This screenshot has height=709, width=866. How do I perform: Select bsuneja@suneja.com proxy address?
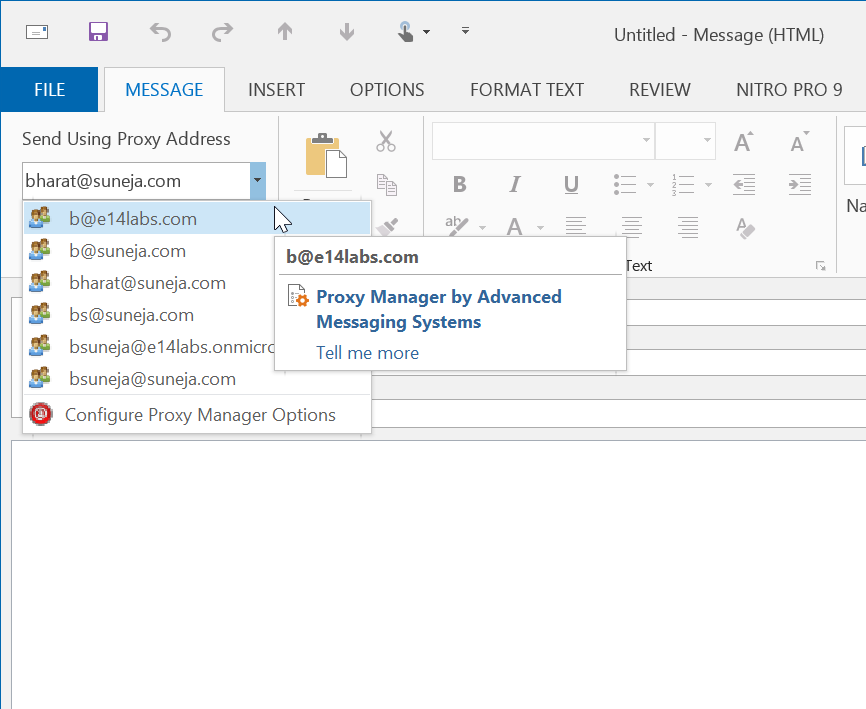[197, 379]
